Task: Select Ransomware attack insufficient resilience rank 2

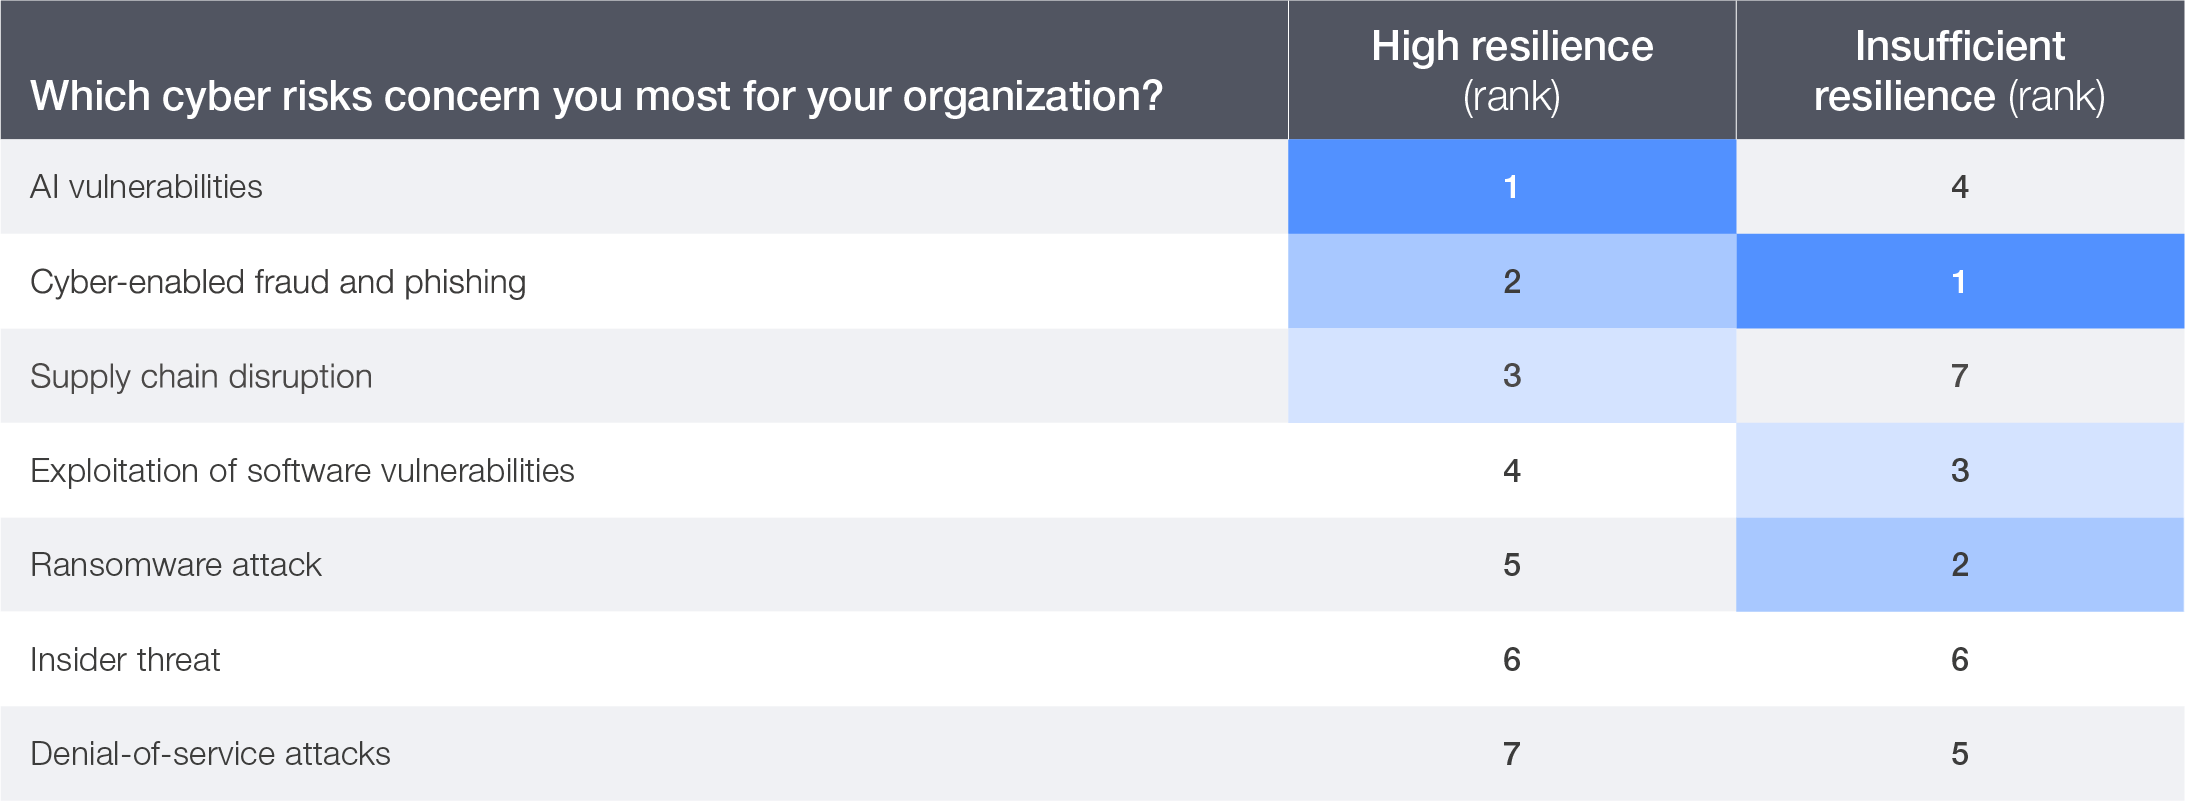Action: click(x=1959, y=565)
